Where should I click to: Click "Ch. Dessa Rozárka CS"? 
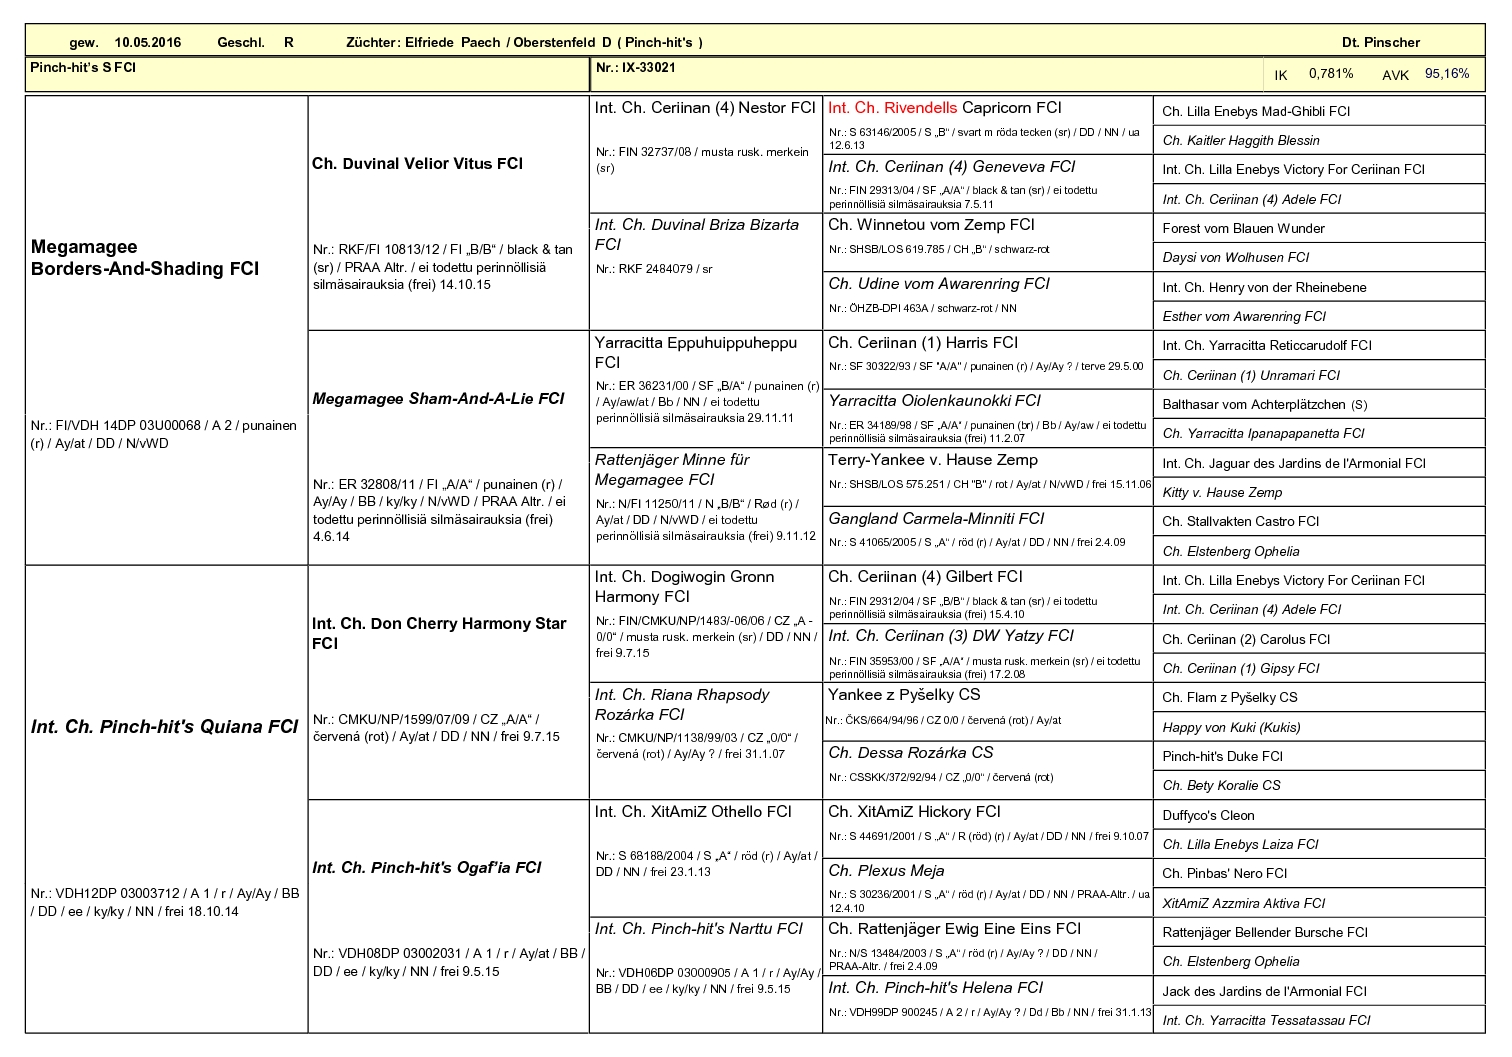tap(911, 753)
